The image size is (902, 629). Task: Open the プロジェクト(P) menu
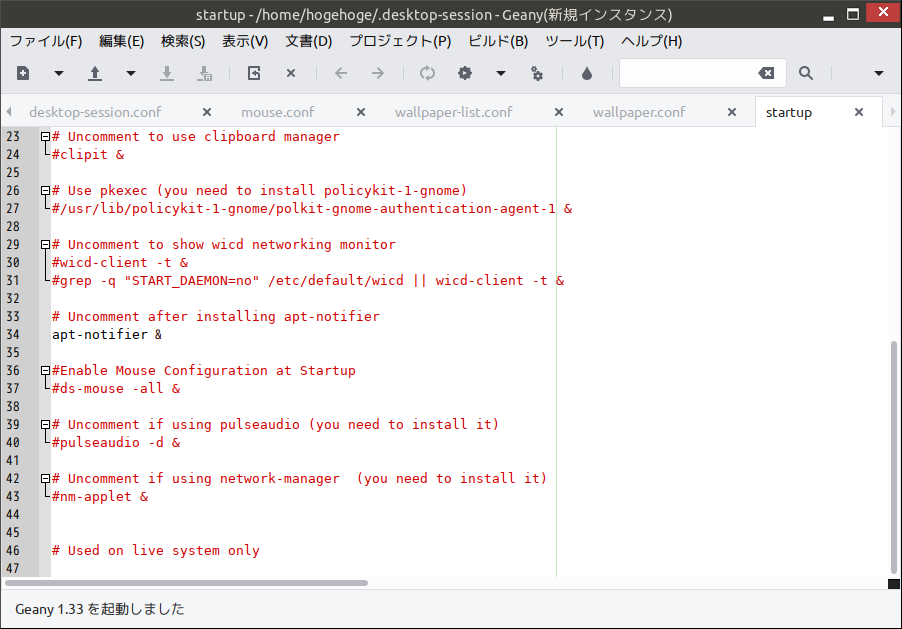pos(400,41)
